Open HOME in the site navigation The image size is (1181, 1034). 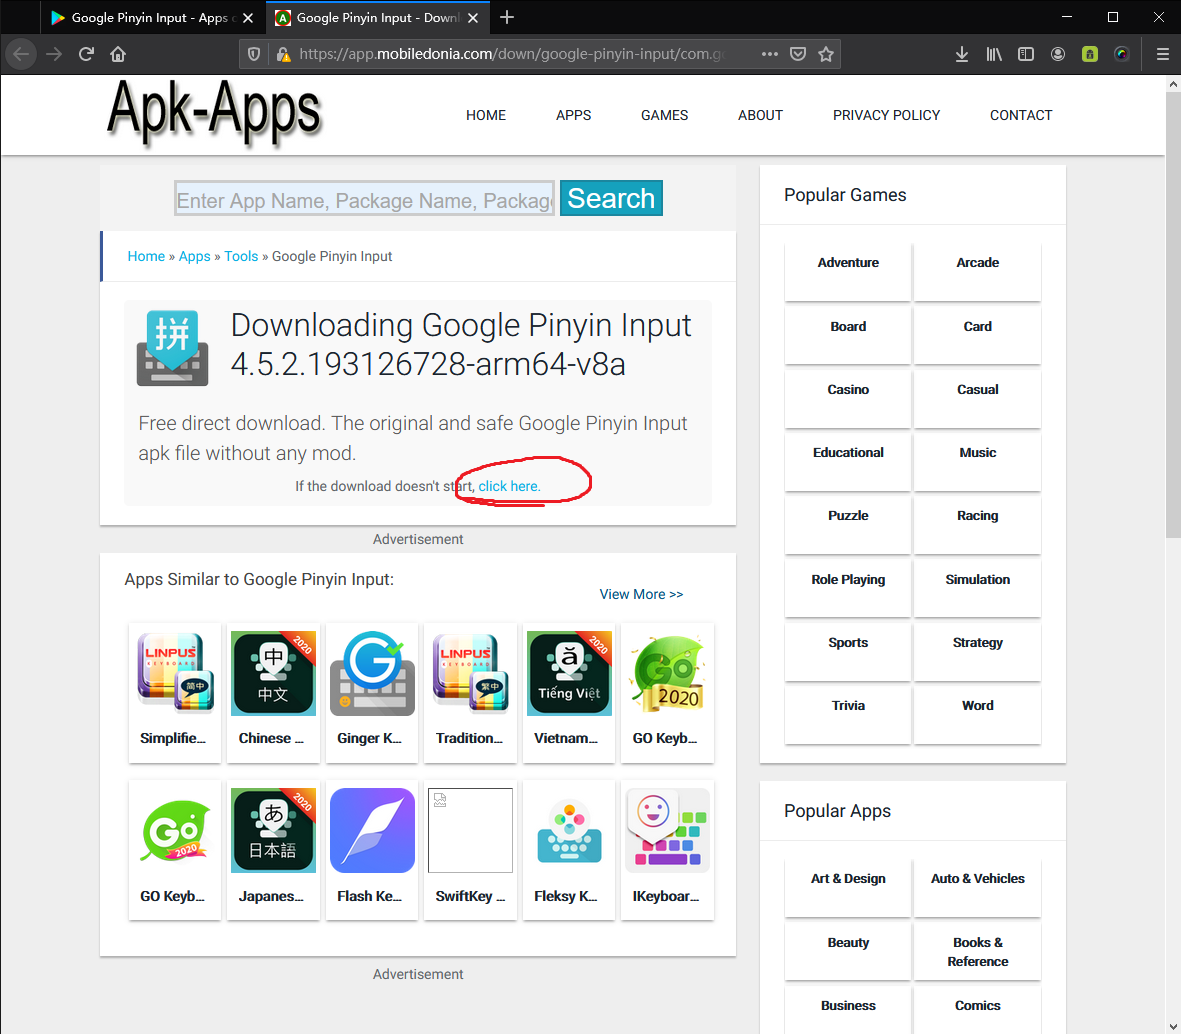[x=486, y=115]
